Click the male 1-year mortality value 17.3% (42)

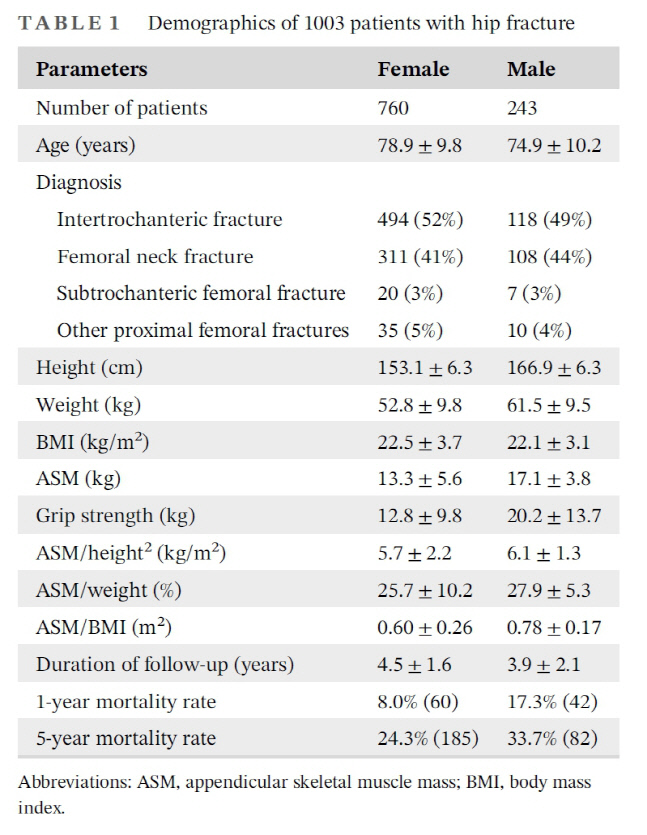[x=552, y=701]
